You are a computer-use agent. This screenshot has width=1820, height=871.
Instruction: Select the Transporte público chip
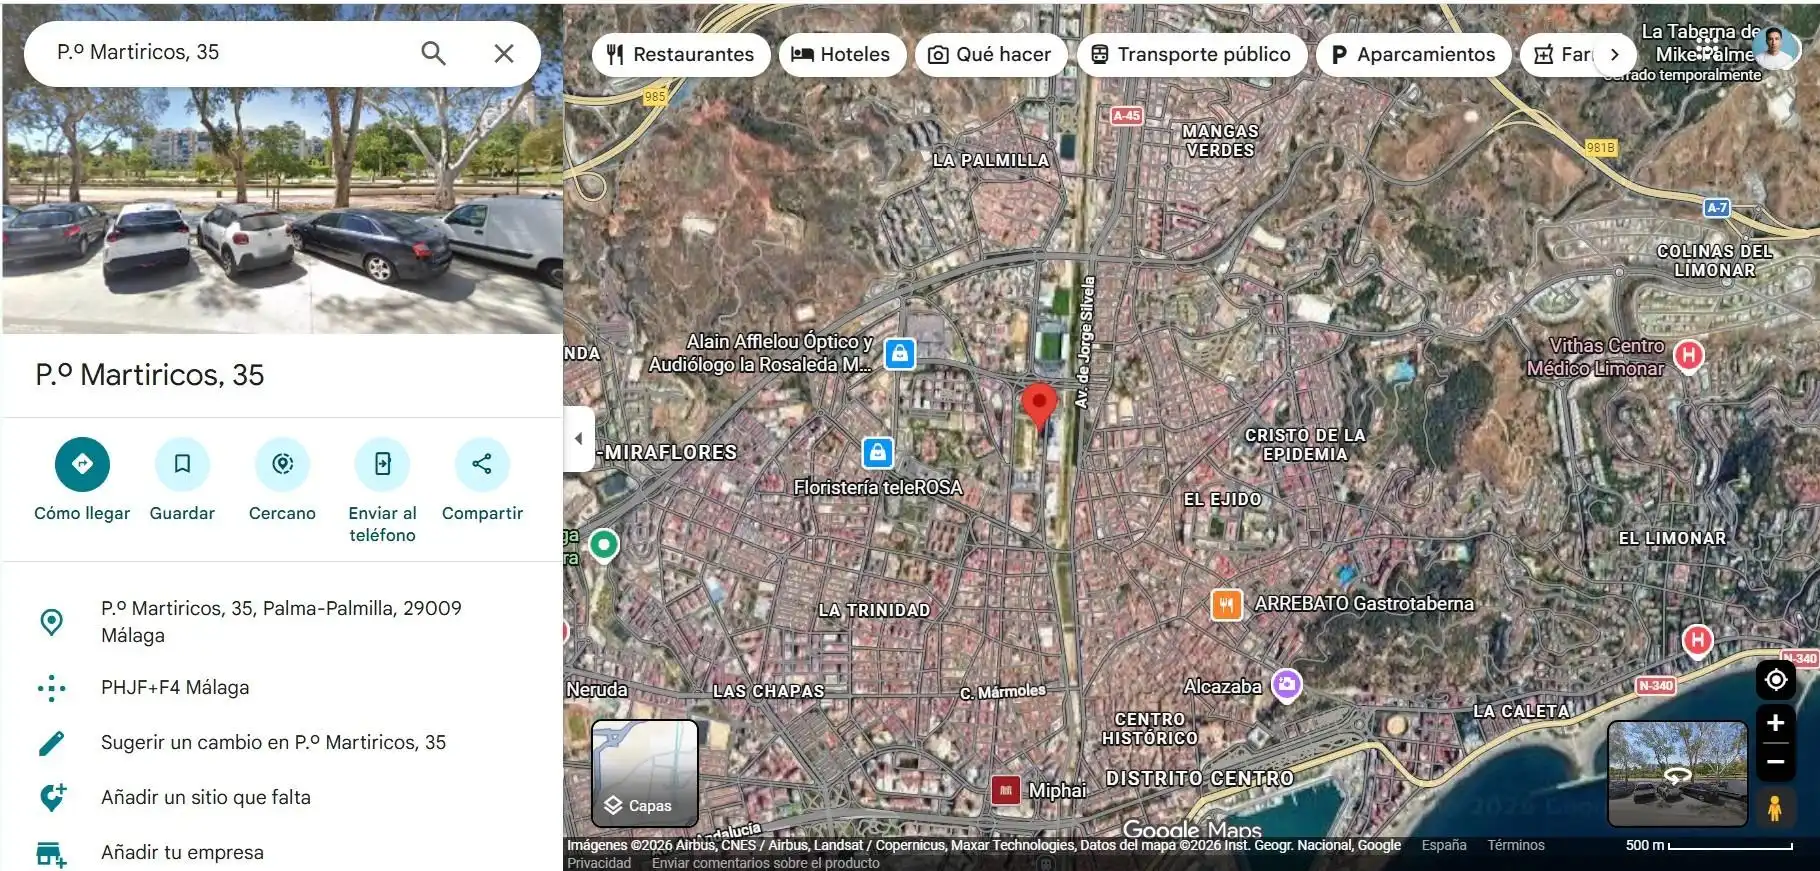[x=1191, y=54]
